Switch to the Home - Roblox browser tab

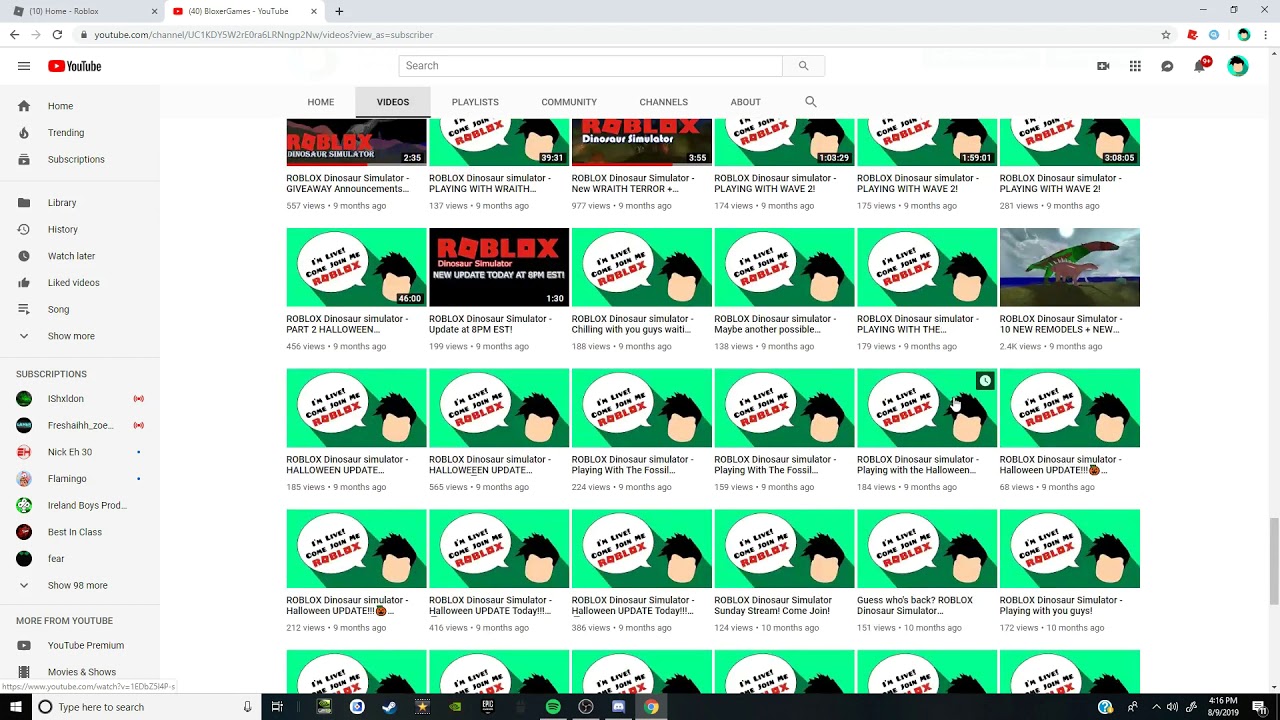[82, 11]
